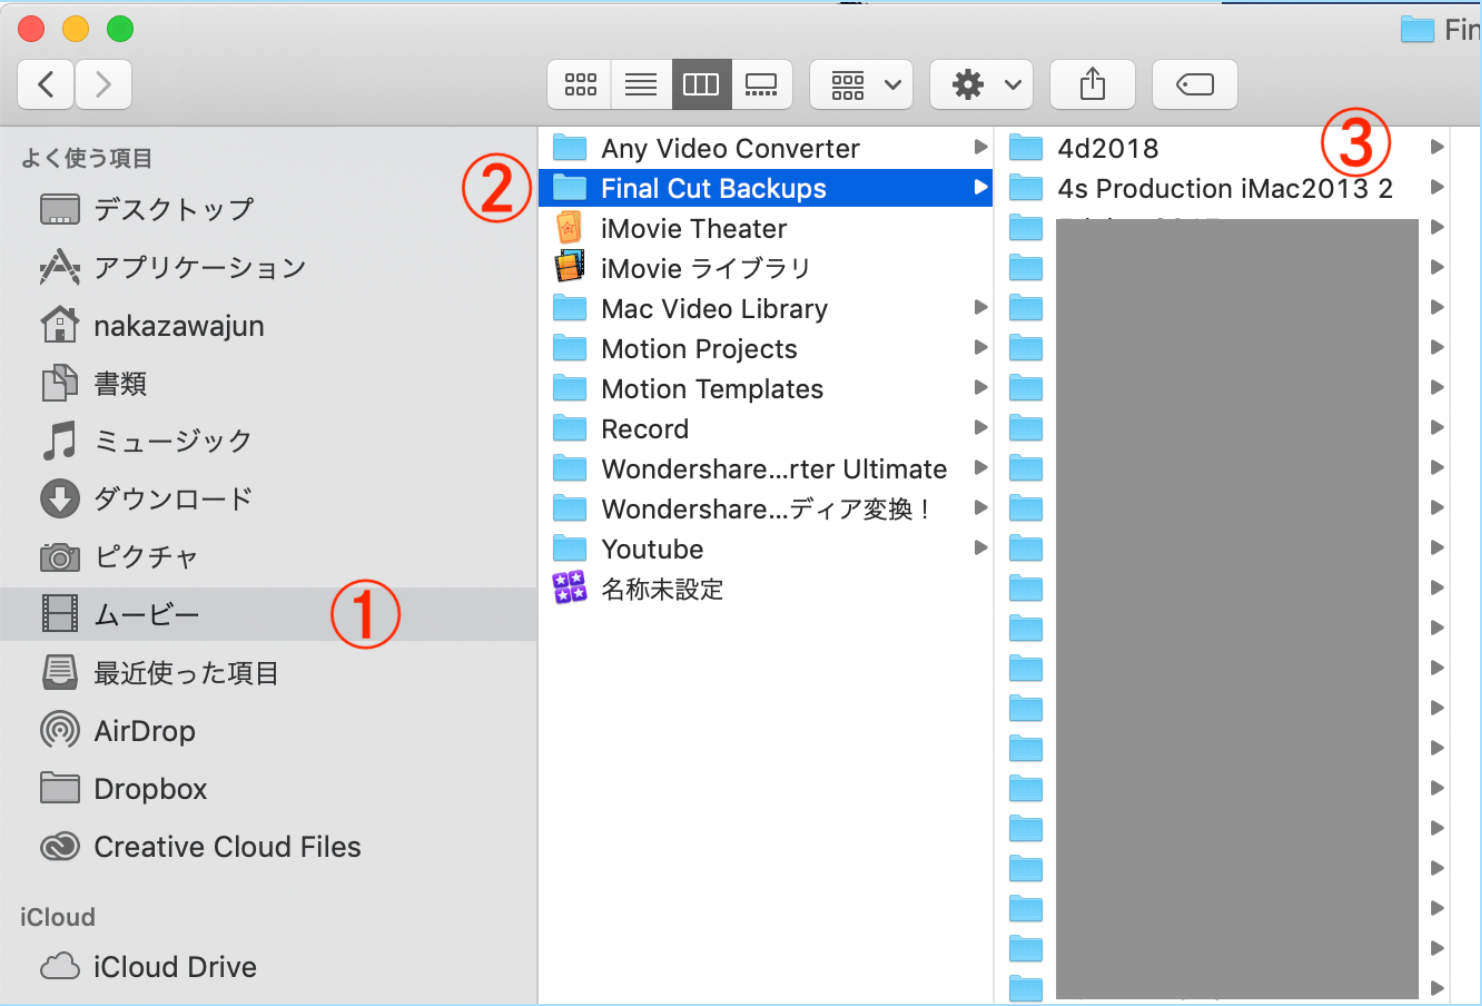
Task: Expand arrow next to Motion Templates
Action: click(x=981, y=388)
